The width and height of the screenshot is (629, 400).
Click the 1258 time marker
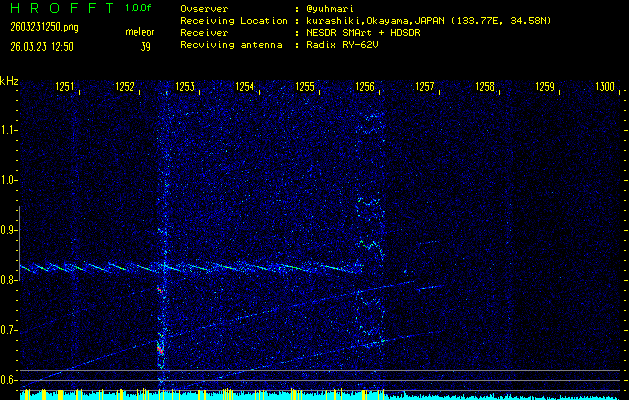485,86
